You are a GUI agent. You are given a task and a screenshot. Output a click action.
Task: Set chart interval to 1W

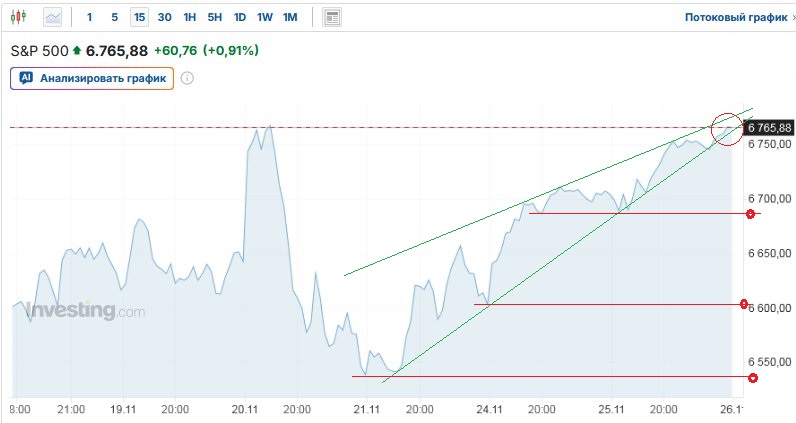click(x=264, y=17)
